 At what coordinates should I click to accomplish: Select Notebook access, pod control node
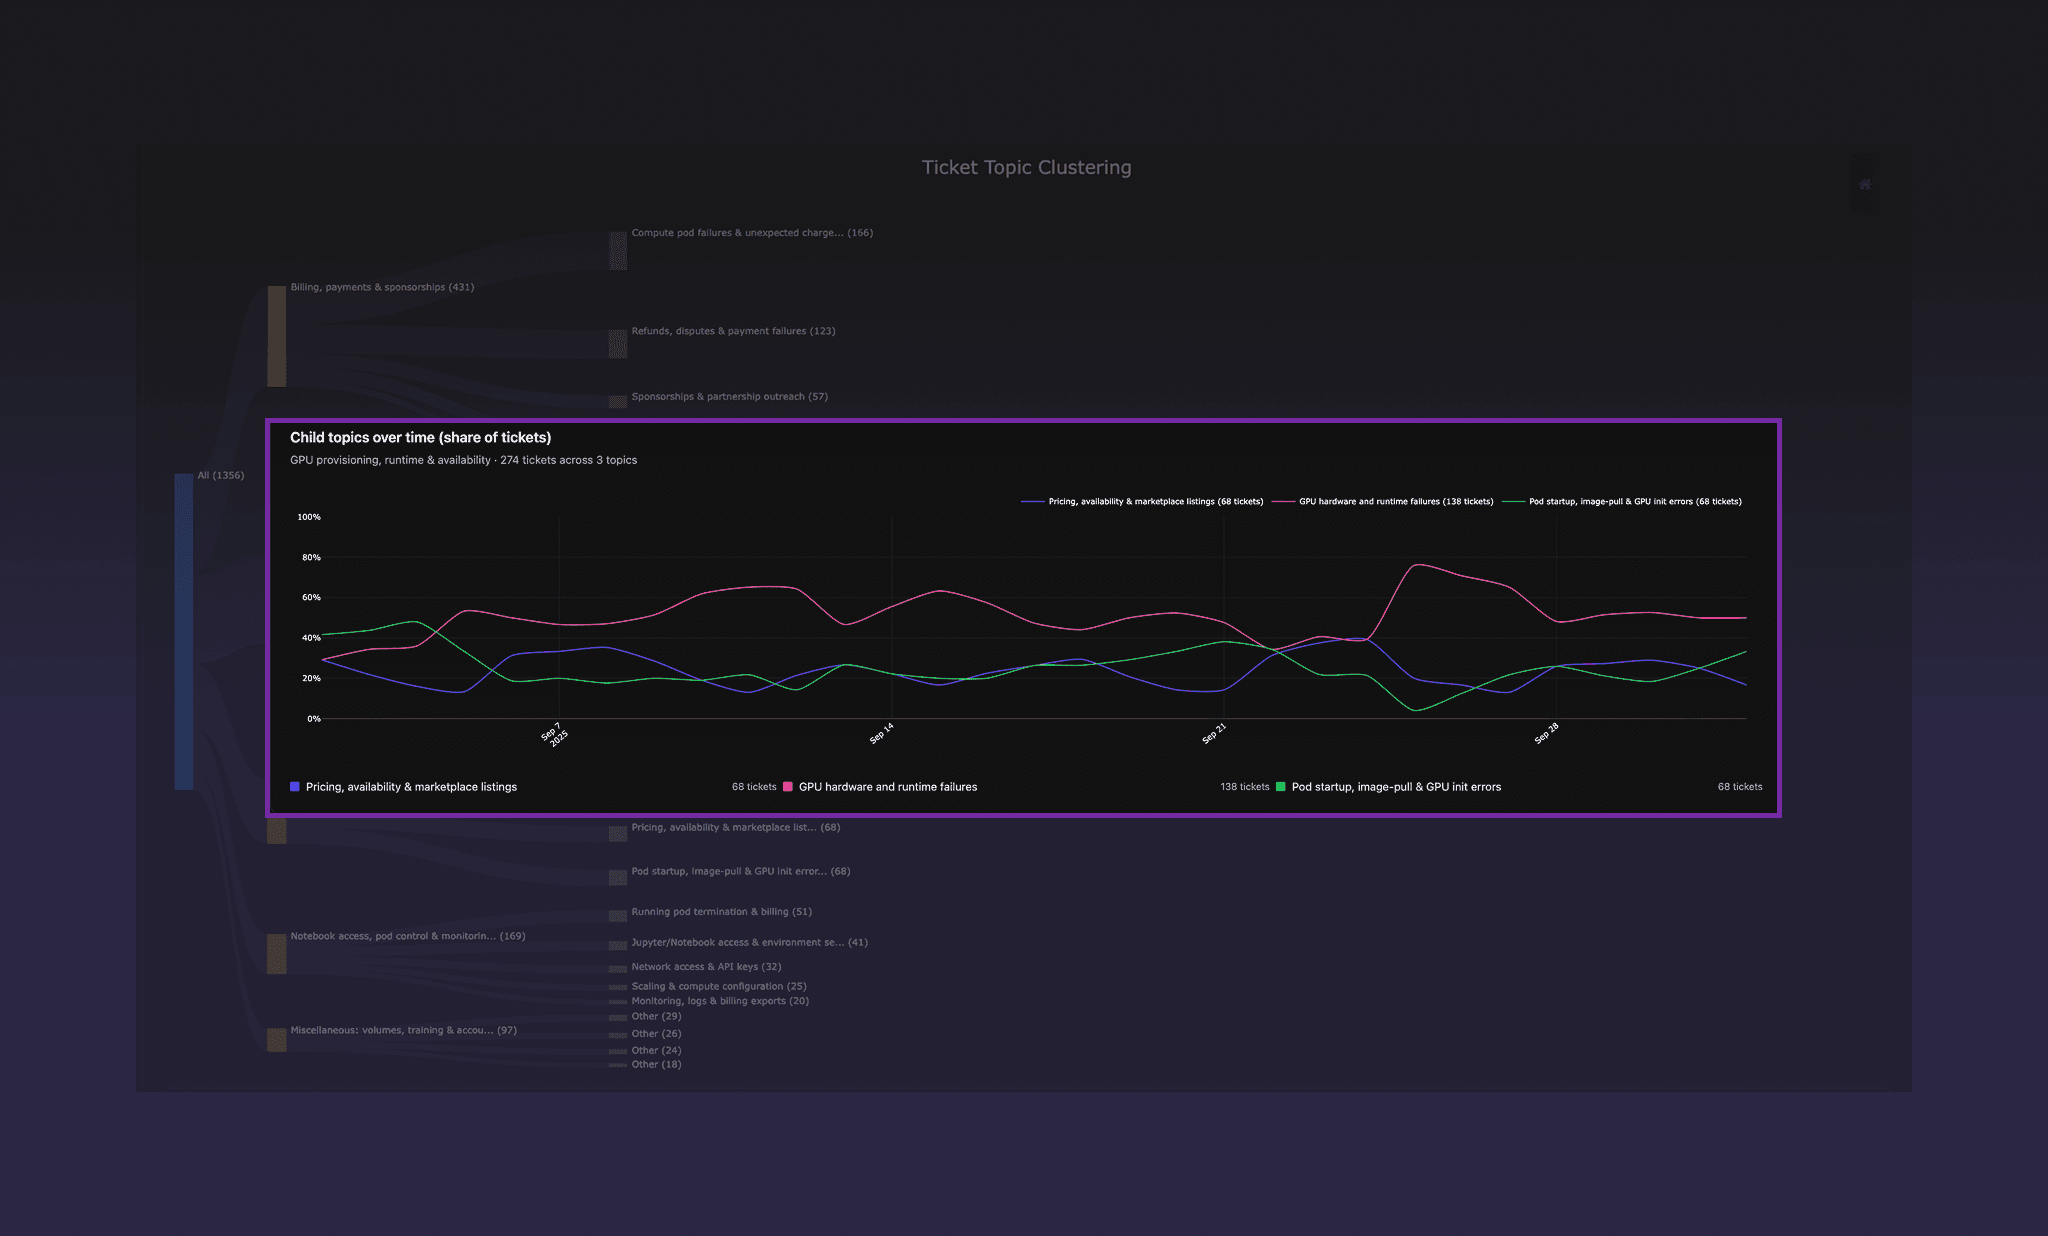coord(277,953)
